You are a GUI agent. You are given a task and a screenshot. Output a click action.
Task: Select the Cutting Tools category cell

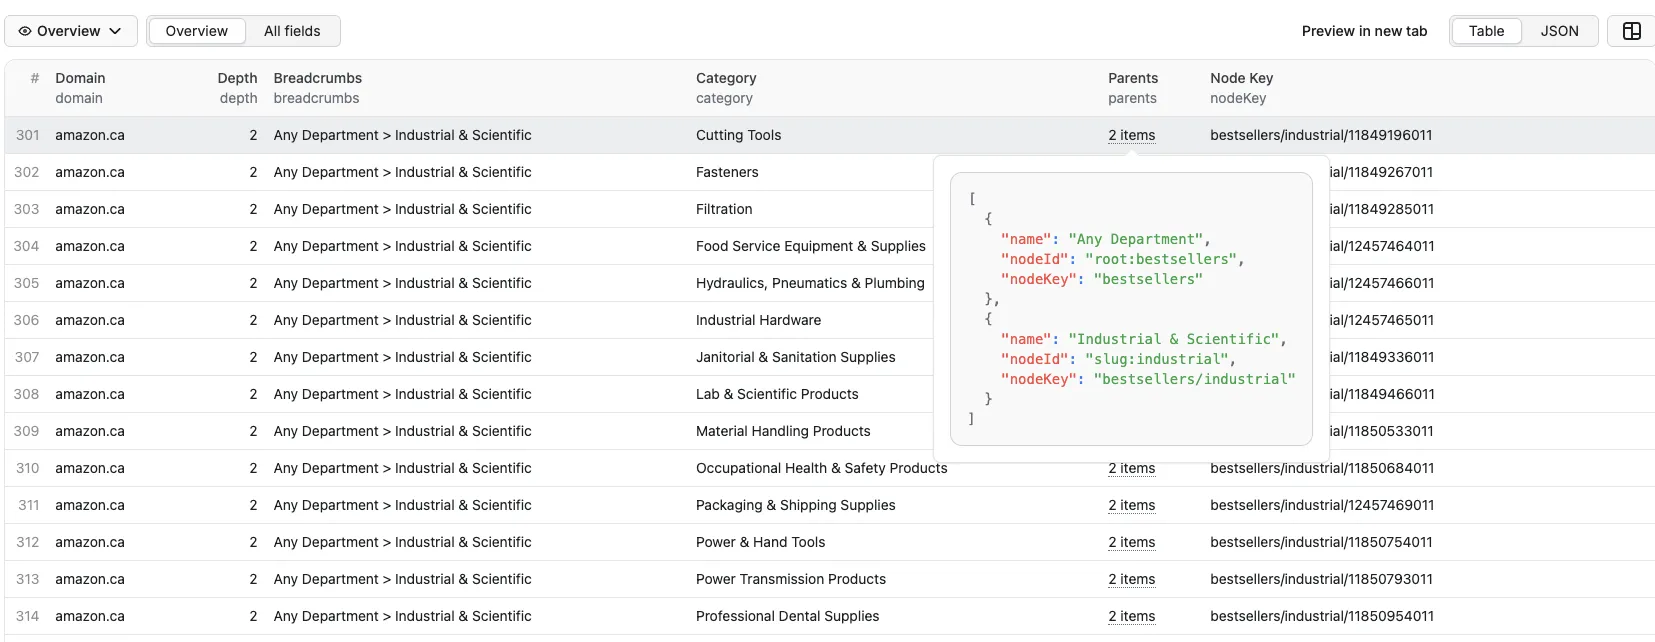(738, 135)
